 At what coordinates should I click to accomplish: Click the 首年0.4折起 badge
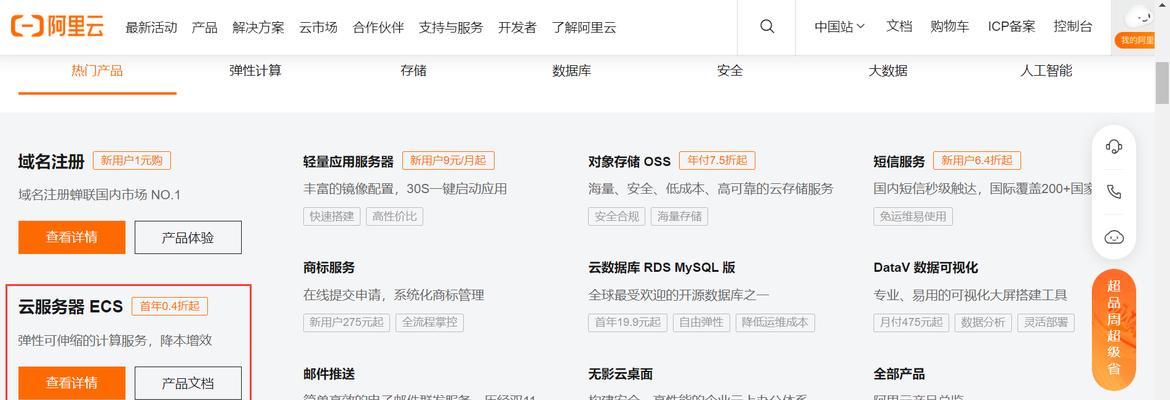[169, 307]
